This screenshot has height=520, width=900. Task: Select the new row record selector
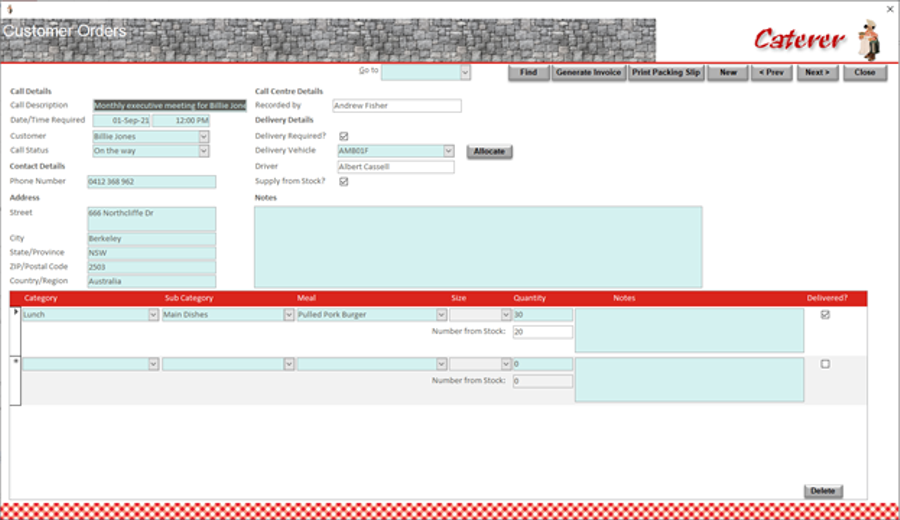(x=15, y=381)
